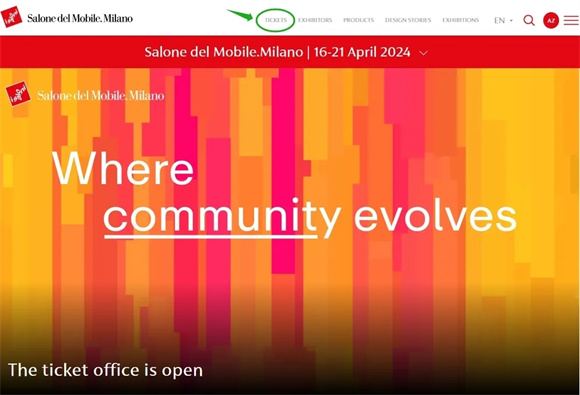Open the EN language dropdown
Screen dimensions: 580x395
(503, 20)
